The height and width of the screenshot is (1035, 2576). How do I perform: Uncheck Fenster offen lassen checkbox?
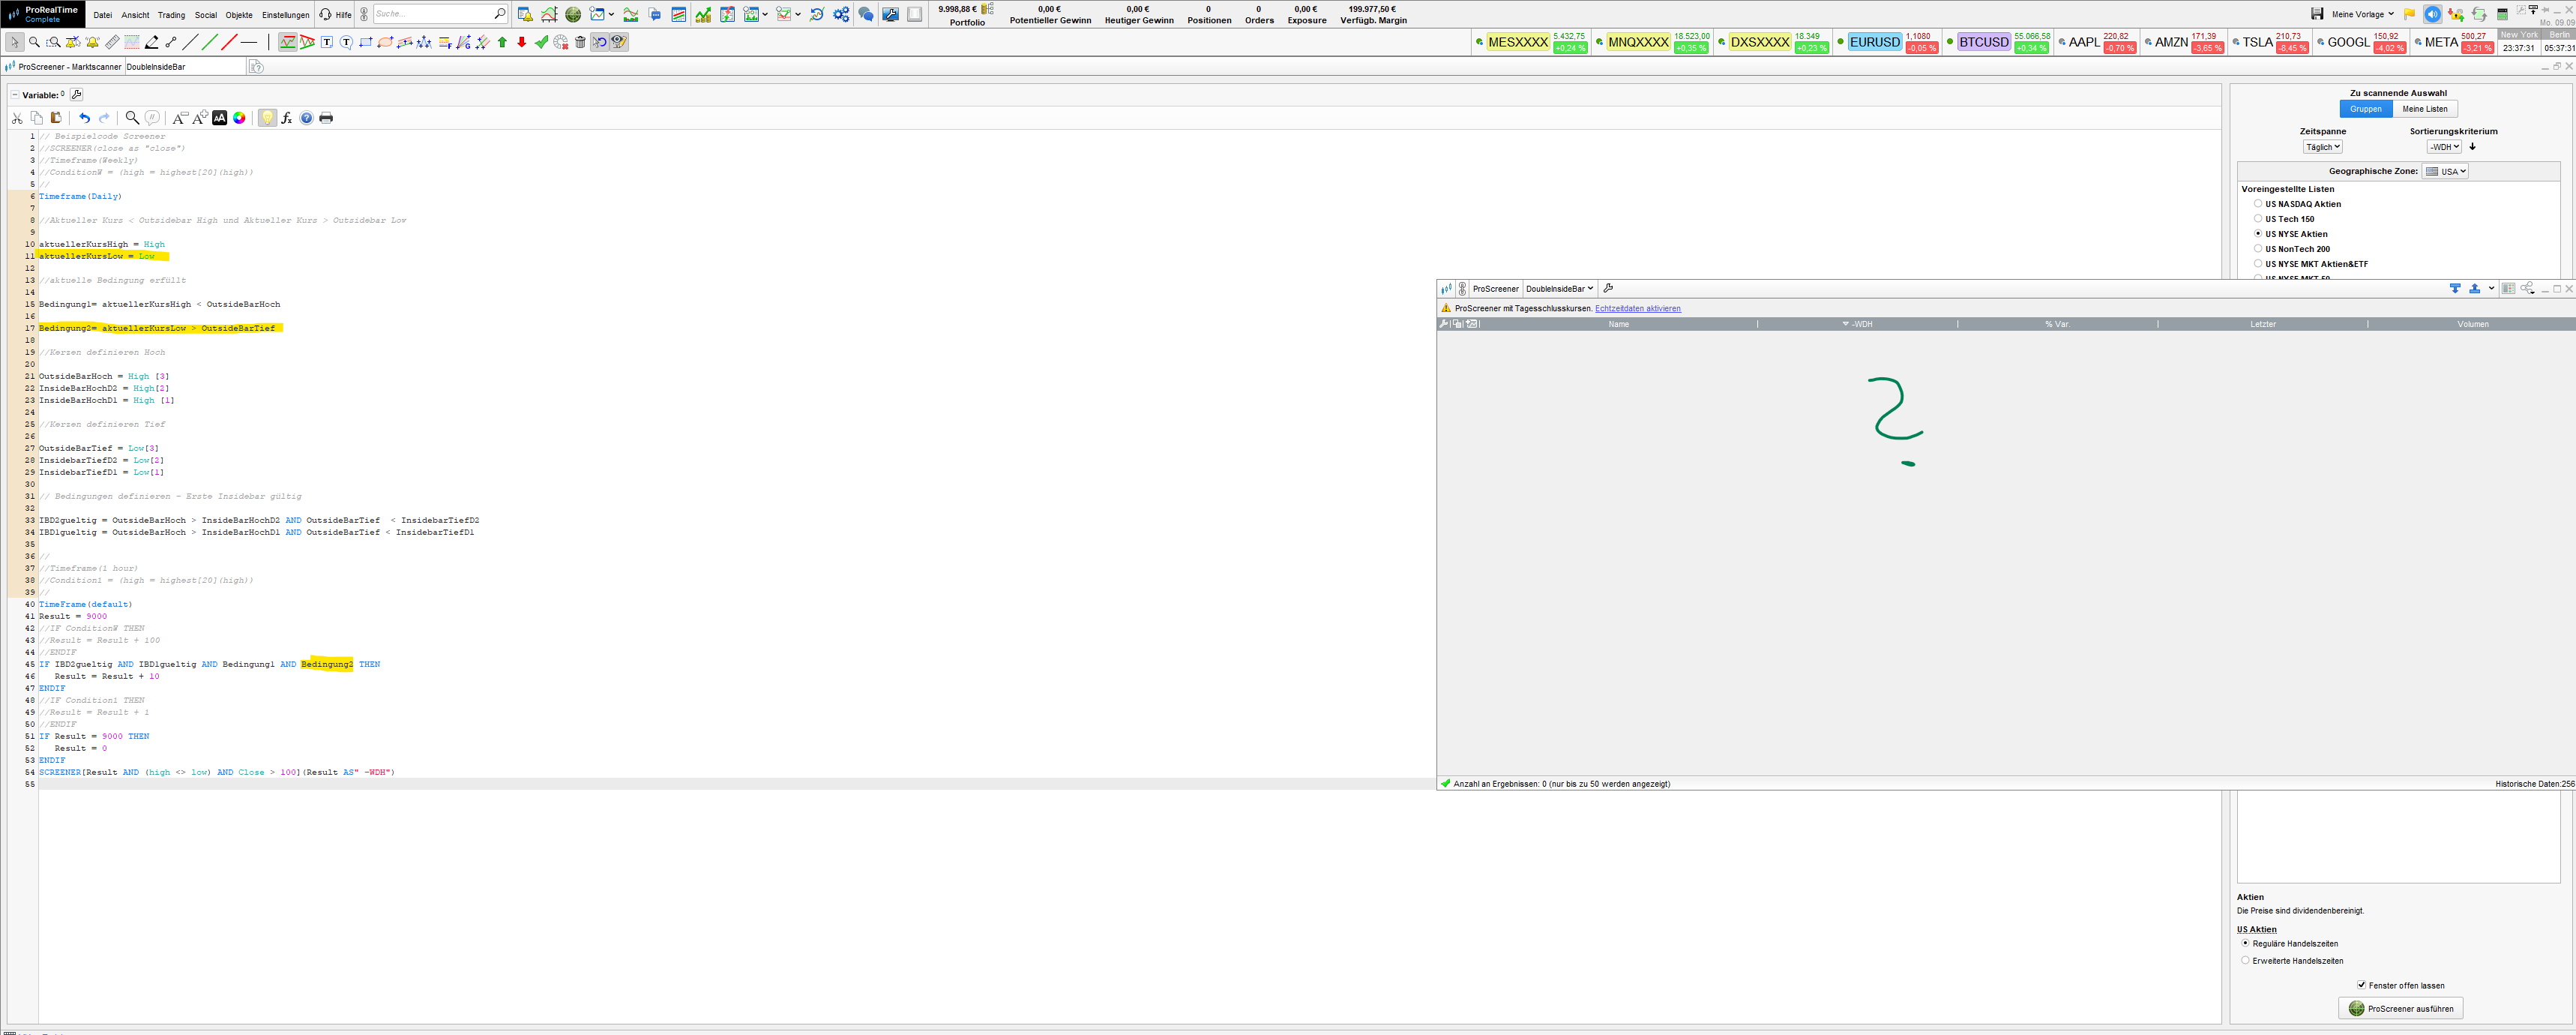[2361, 985]
